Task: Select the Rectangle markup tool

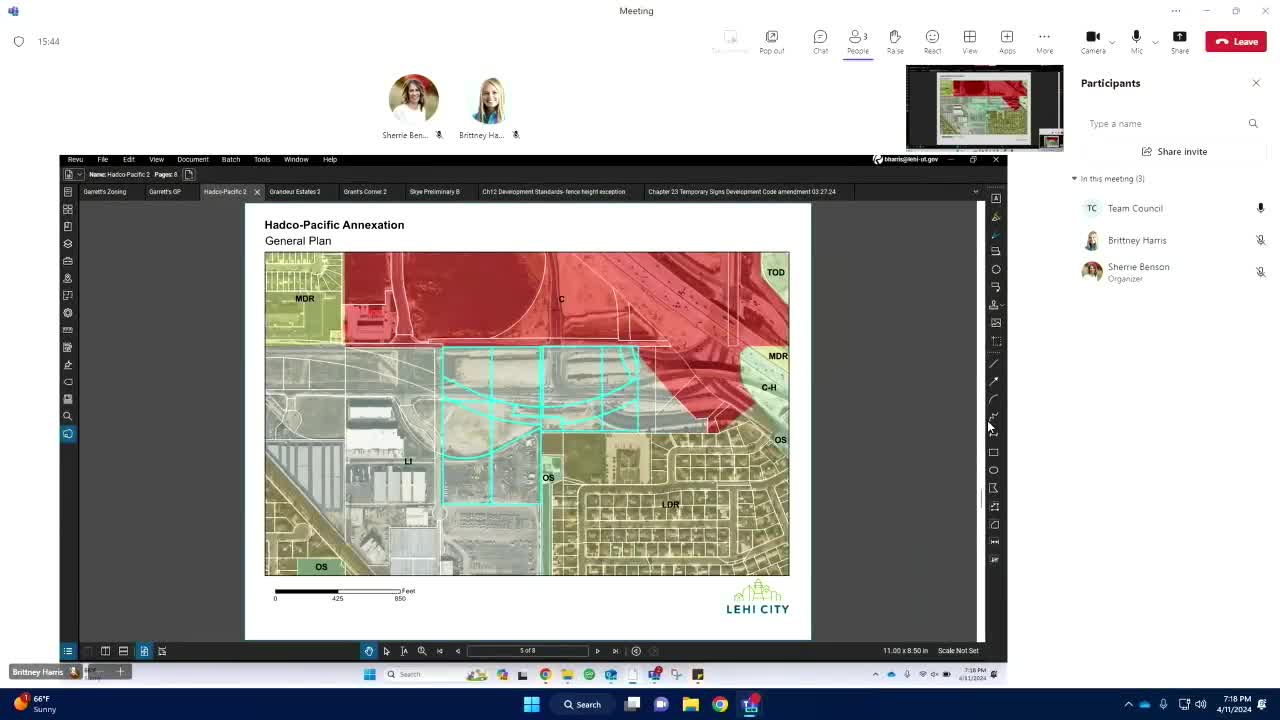Action: pyautogui.click(x=994, y=452)
